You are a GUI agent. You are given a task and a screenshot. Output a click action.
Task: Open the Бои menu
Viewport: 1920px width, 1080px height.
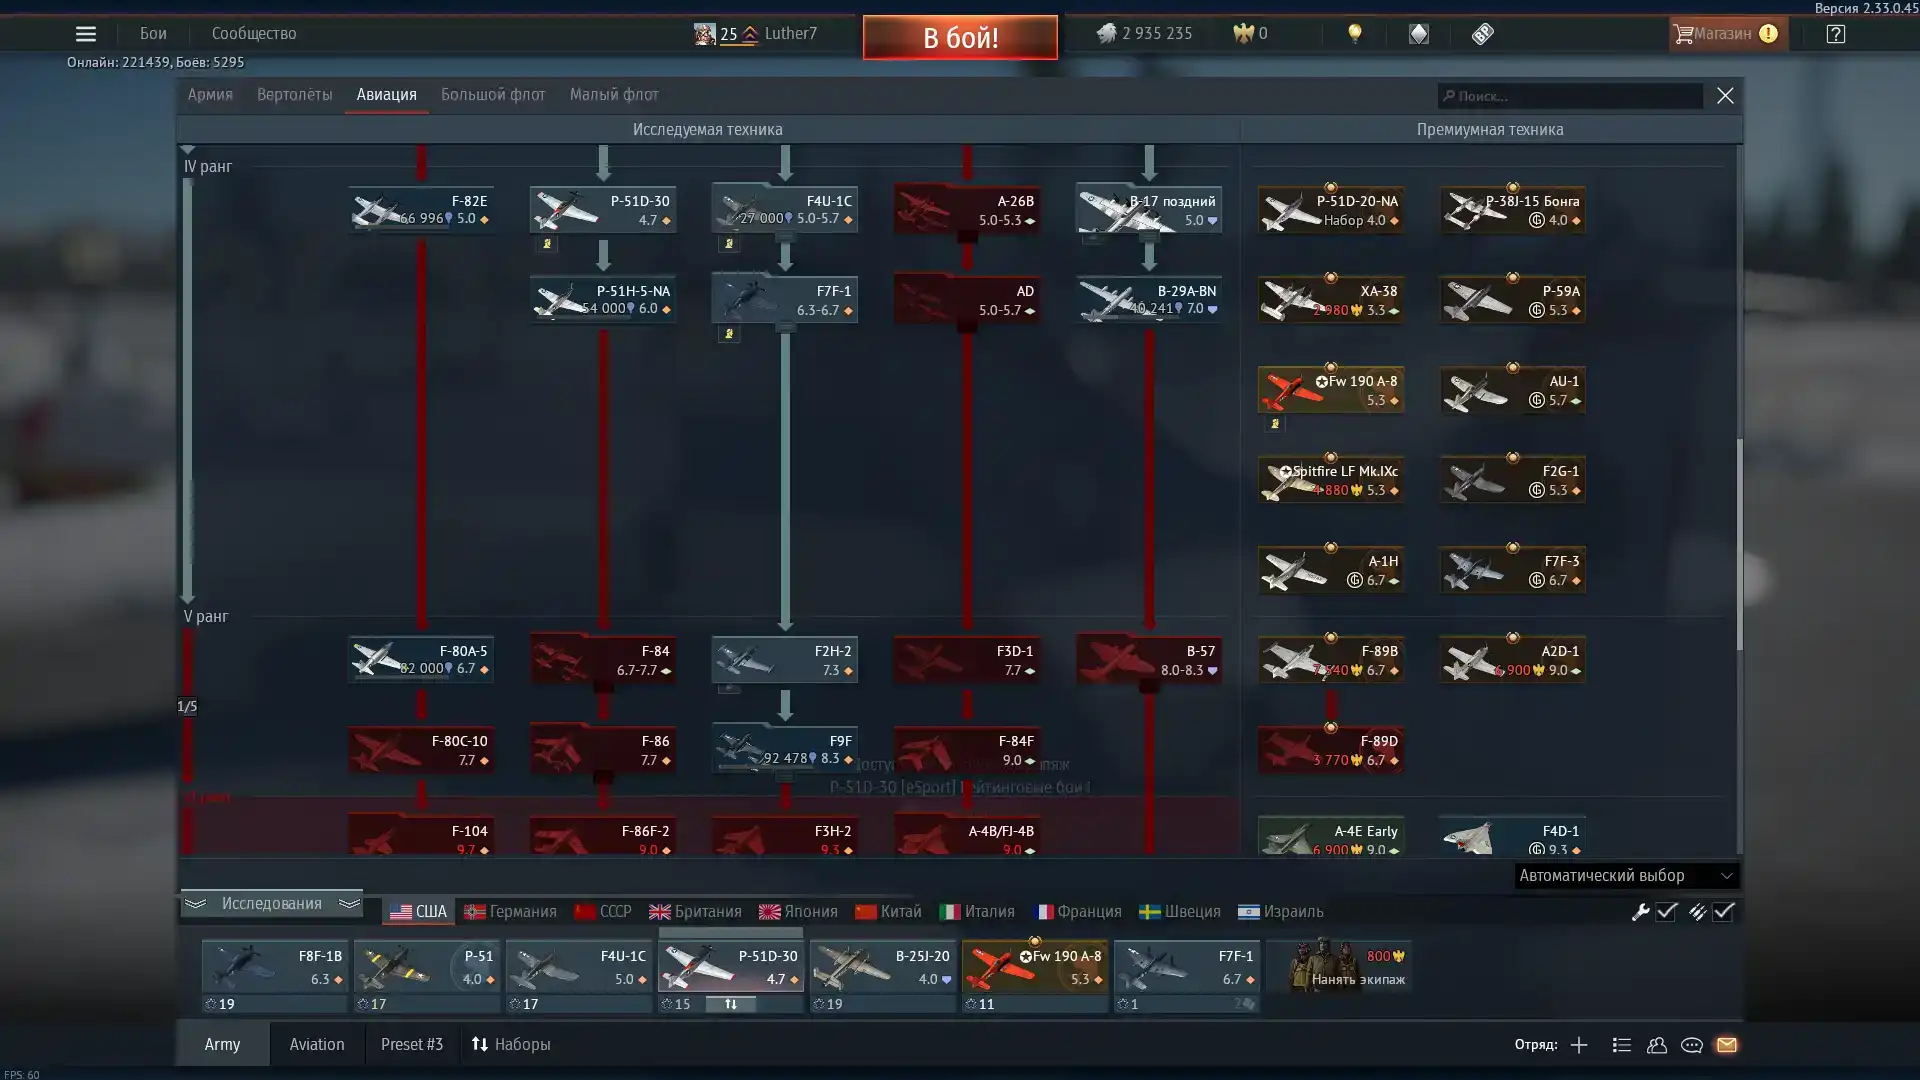(x=153, y=34)
